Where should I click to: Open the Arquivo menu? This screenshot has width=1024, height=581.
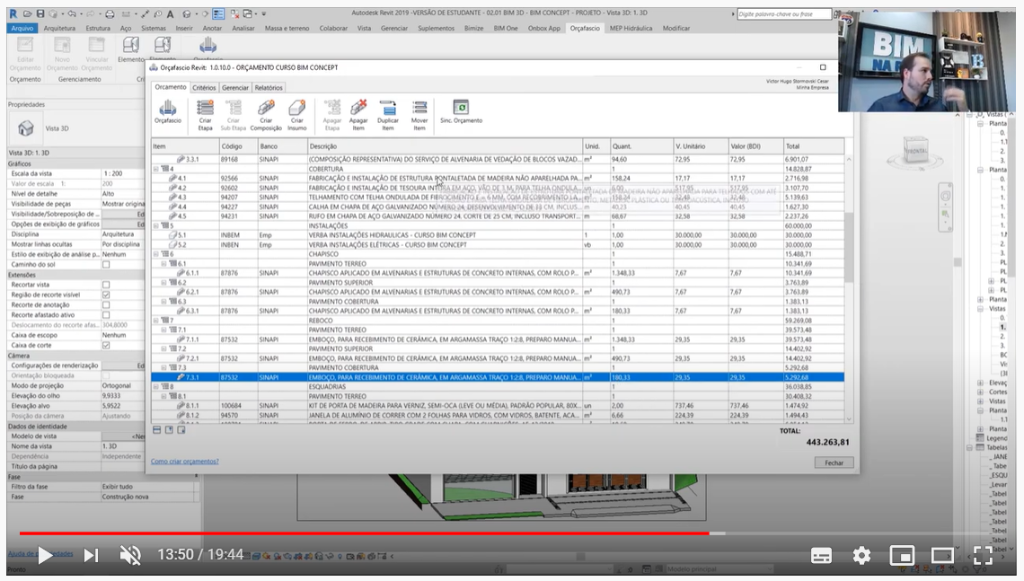[22, 28]
